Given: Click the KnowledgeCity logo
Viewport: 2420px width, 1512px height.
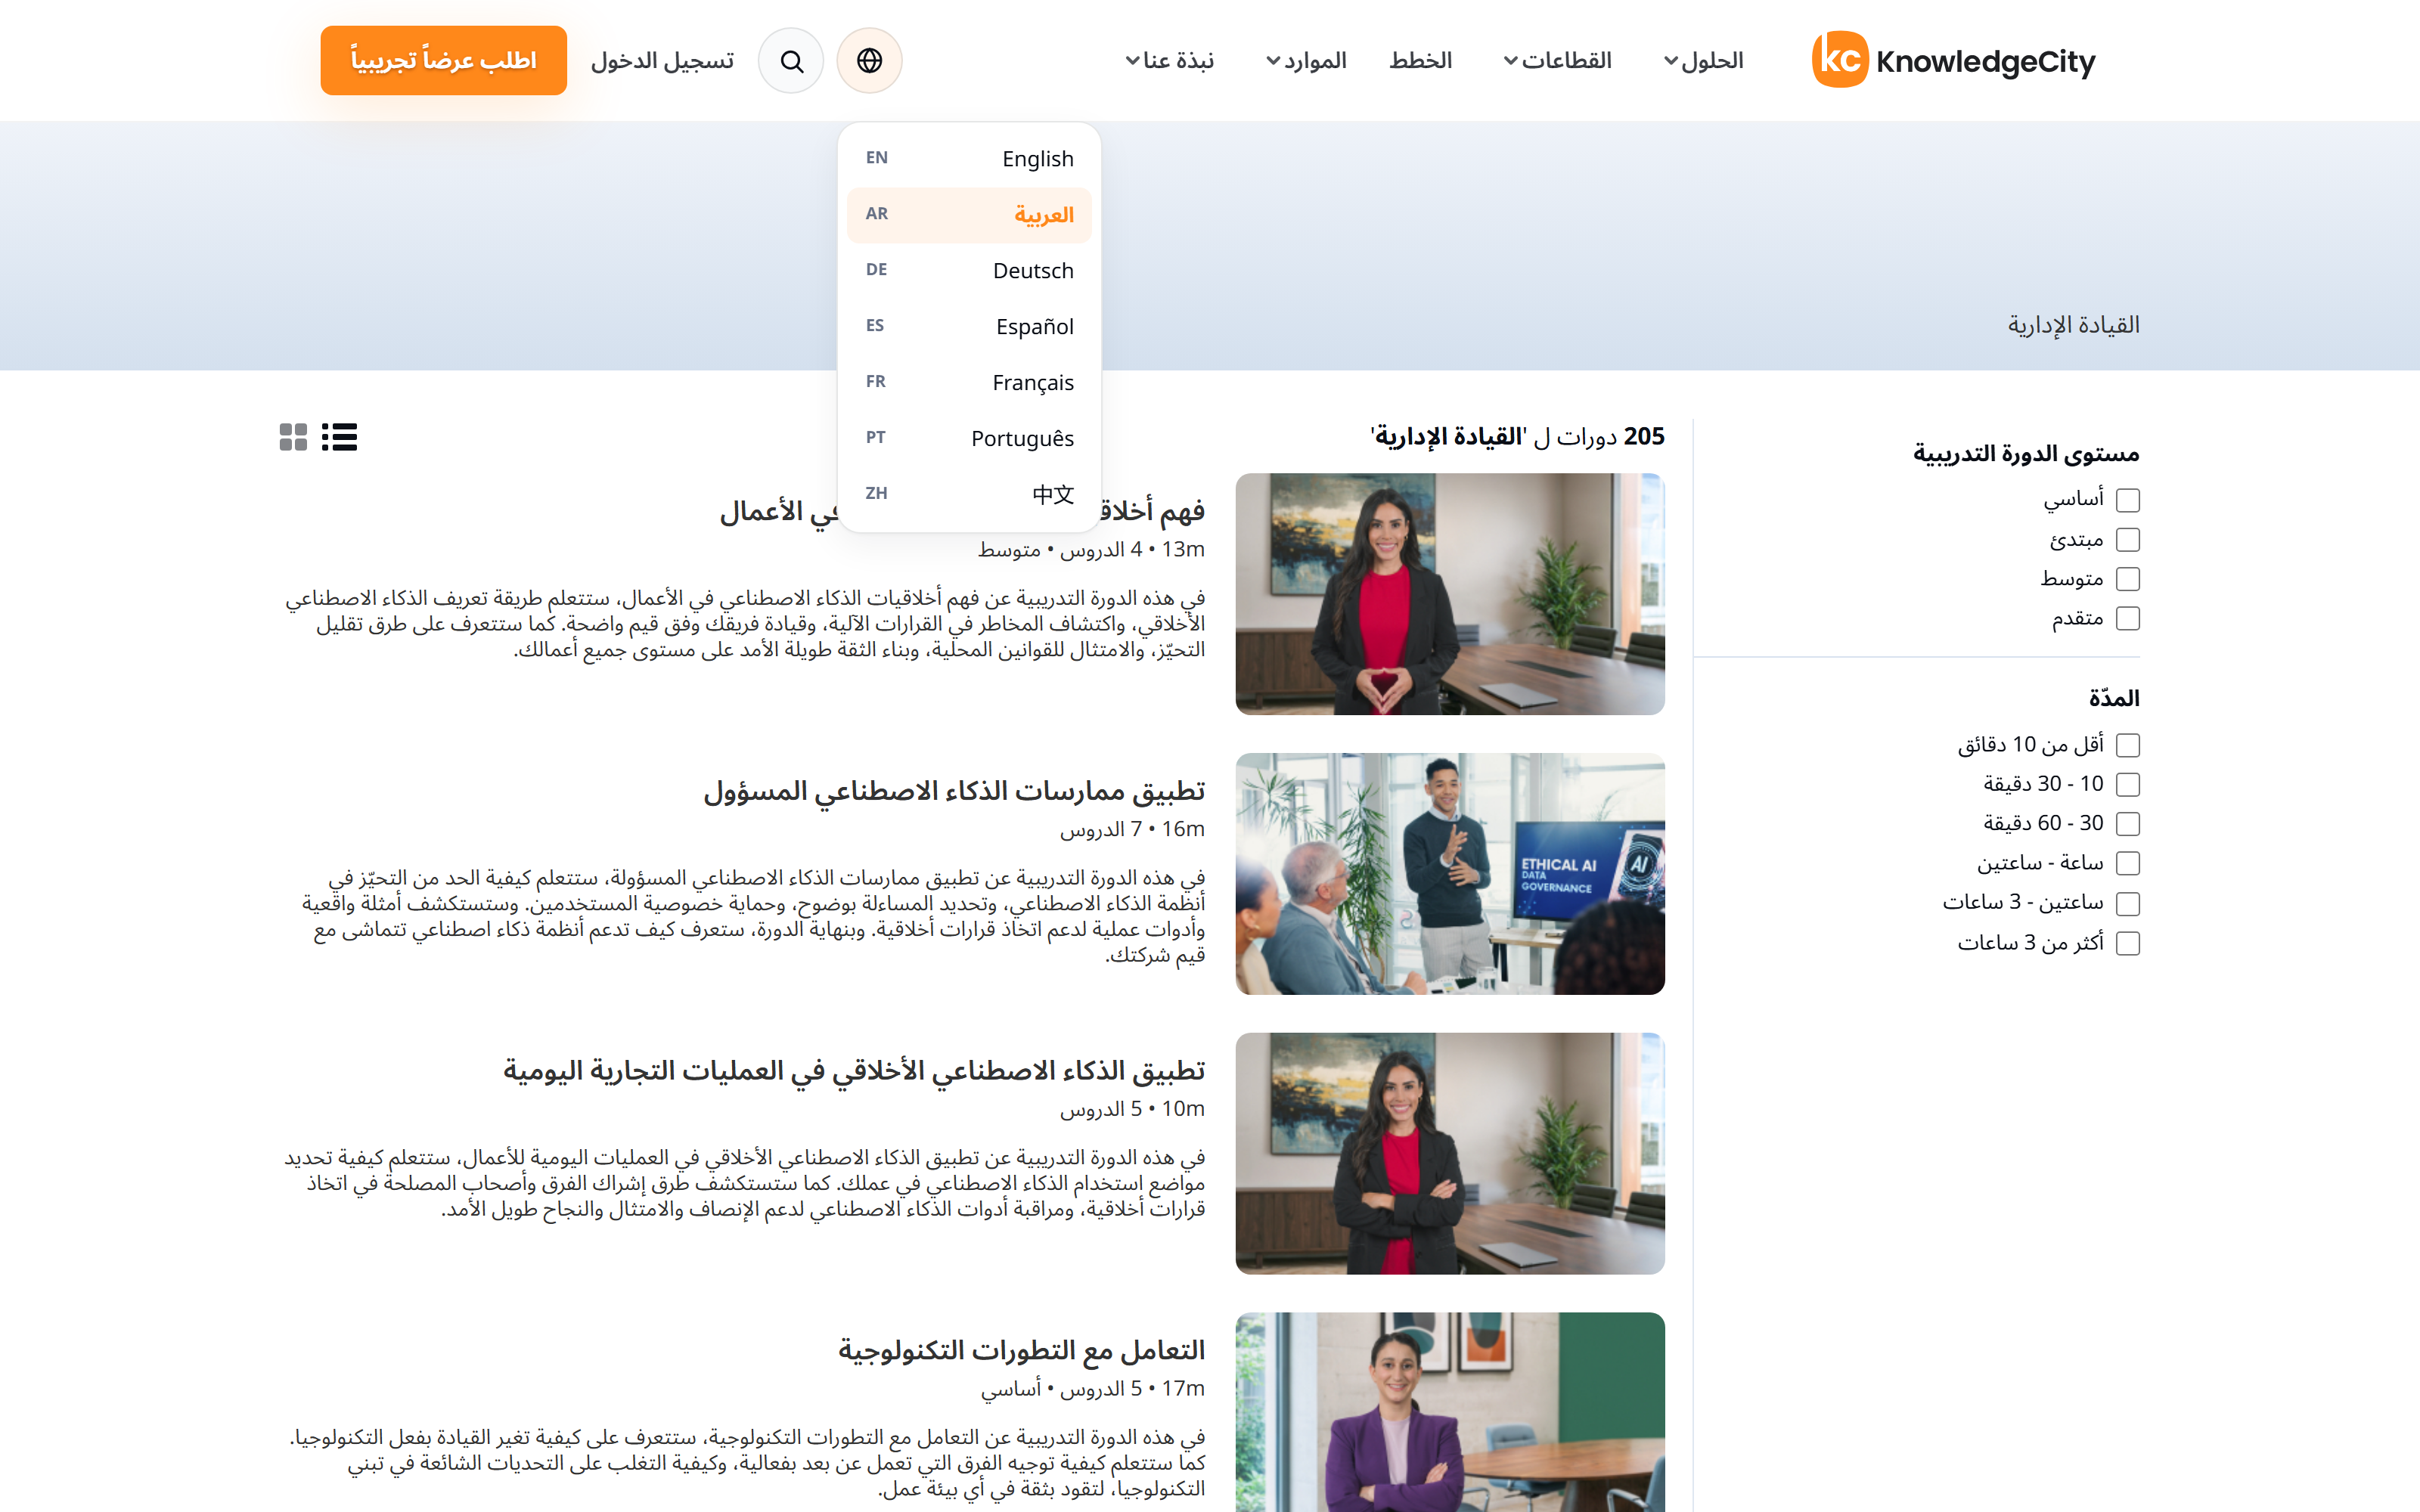Looking at the screenshot, I should pyautogui.click(x=1953, y=61).
